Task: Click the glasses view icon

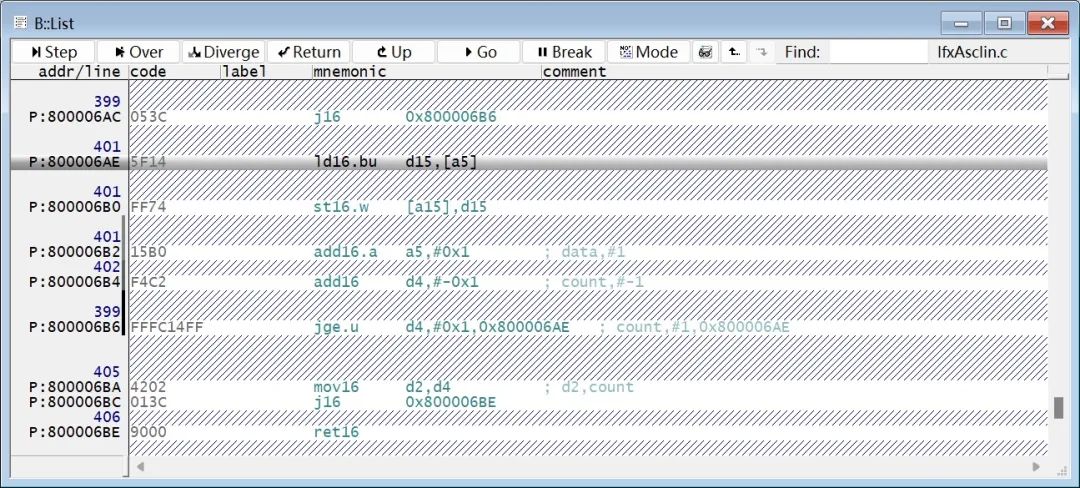Action: click(705, 52)
